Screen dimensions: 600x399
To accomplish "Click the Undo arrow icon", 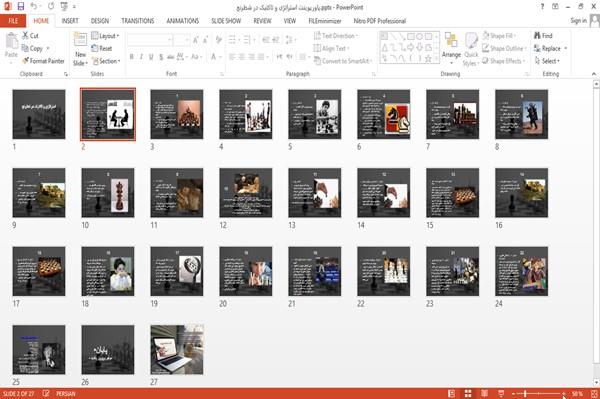I will [x=33, y=7].
